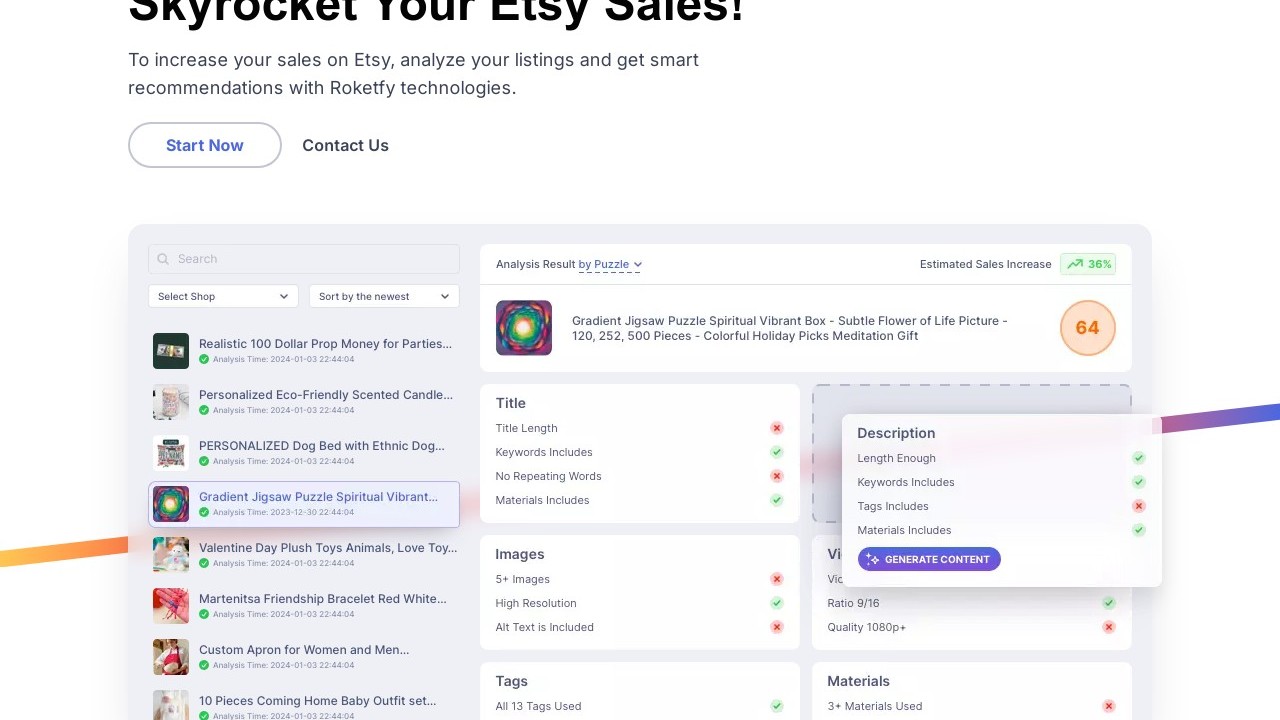Open the Sort by the newest dropdown
1280x720 pixels.
(x=383, y=296)
